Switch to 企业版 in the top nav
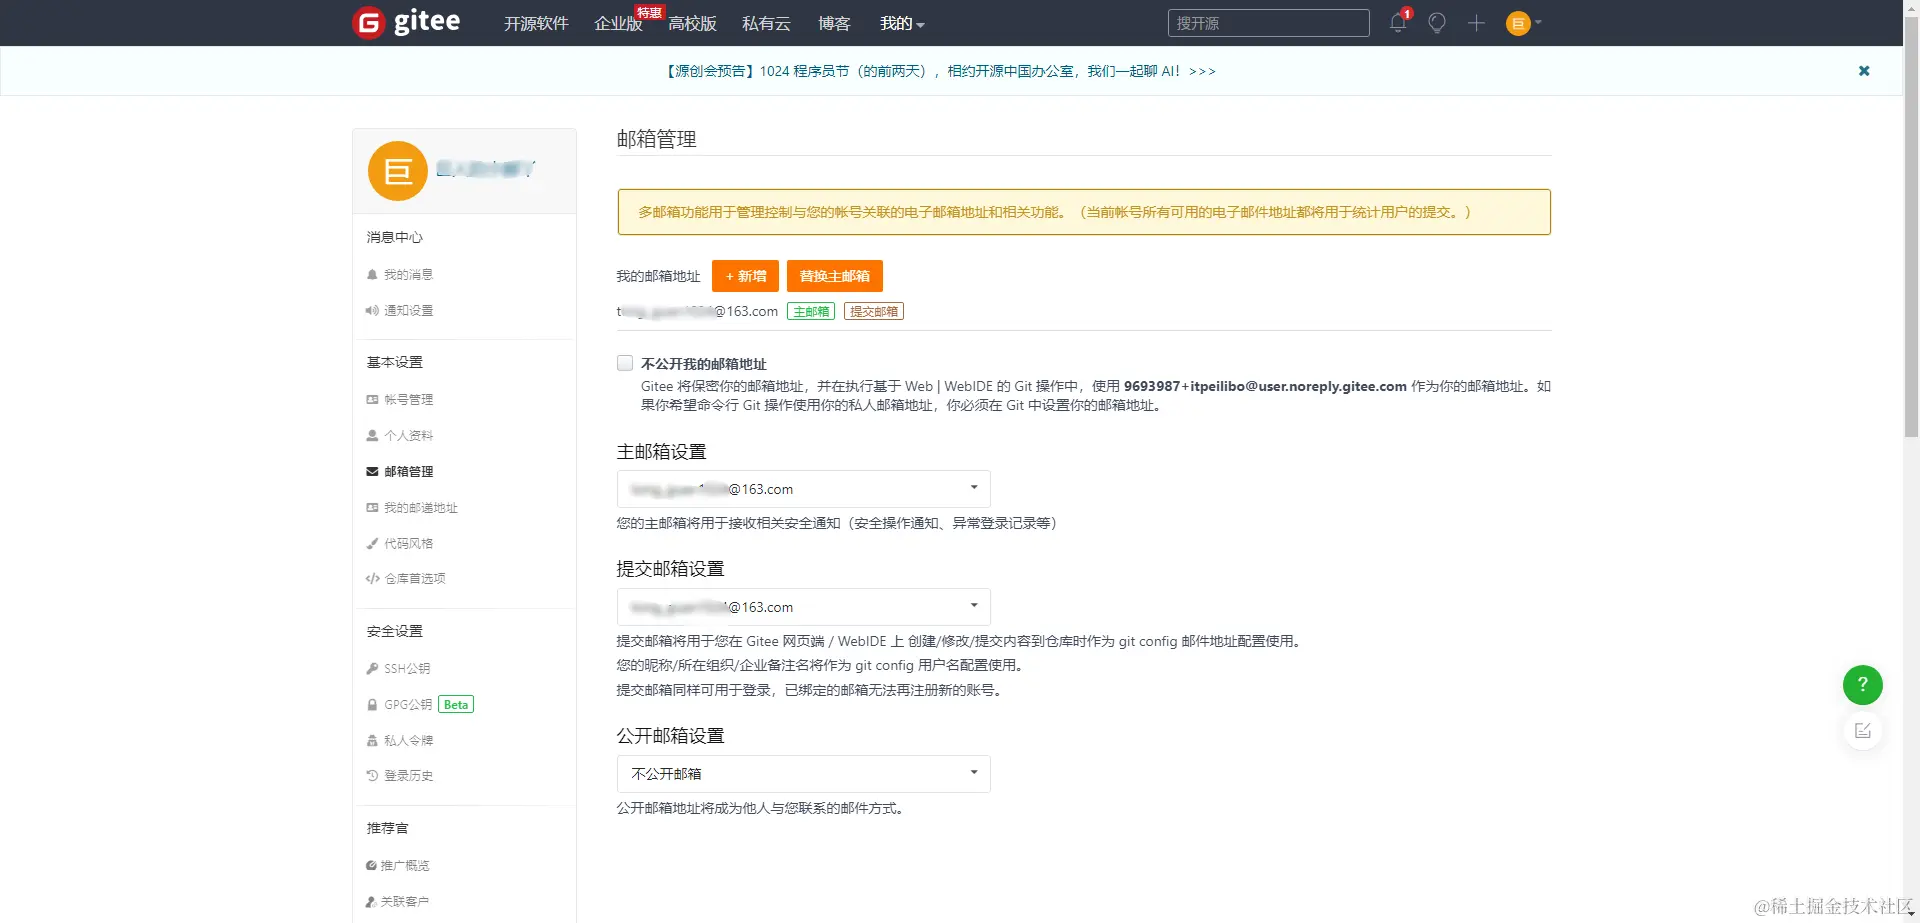This screenshot has height=923, width=1920. click(618, 23)
